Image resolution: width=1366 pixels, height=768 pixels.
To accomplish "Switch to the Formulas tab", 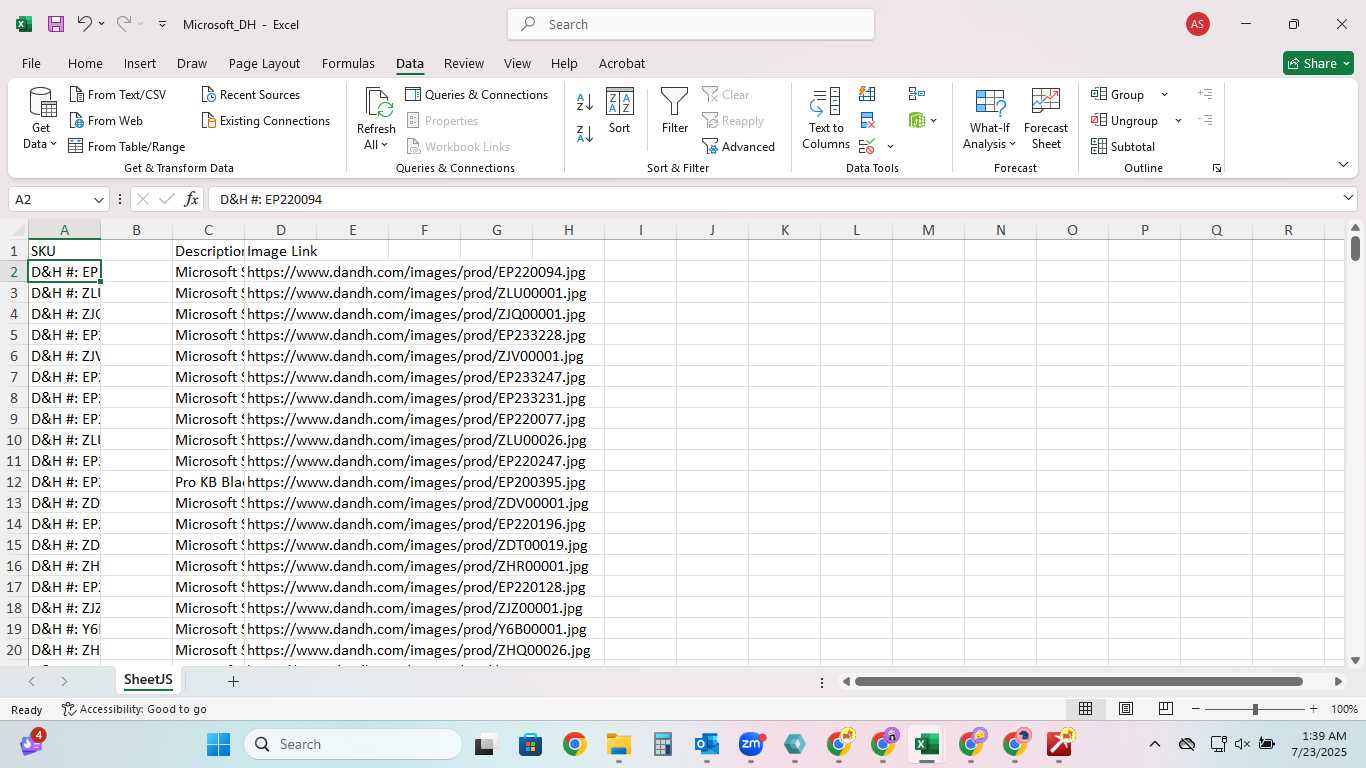I will click(x=348, y=63).
